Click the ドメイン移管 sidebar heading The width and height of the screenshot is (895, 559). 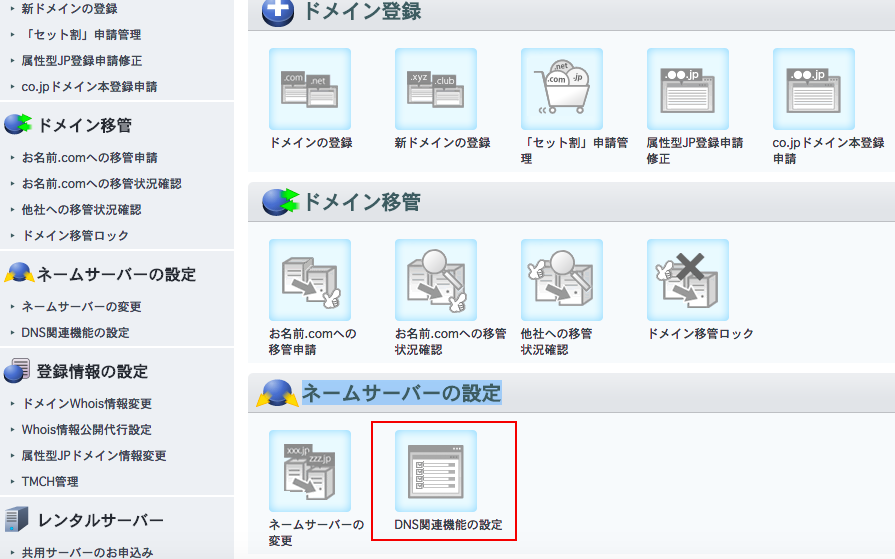point(84,125)
